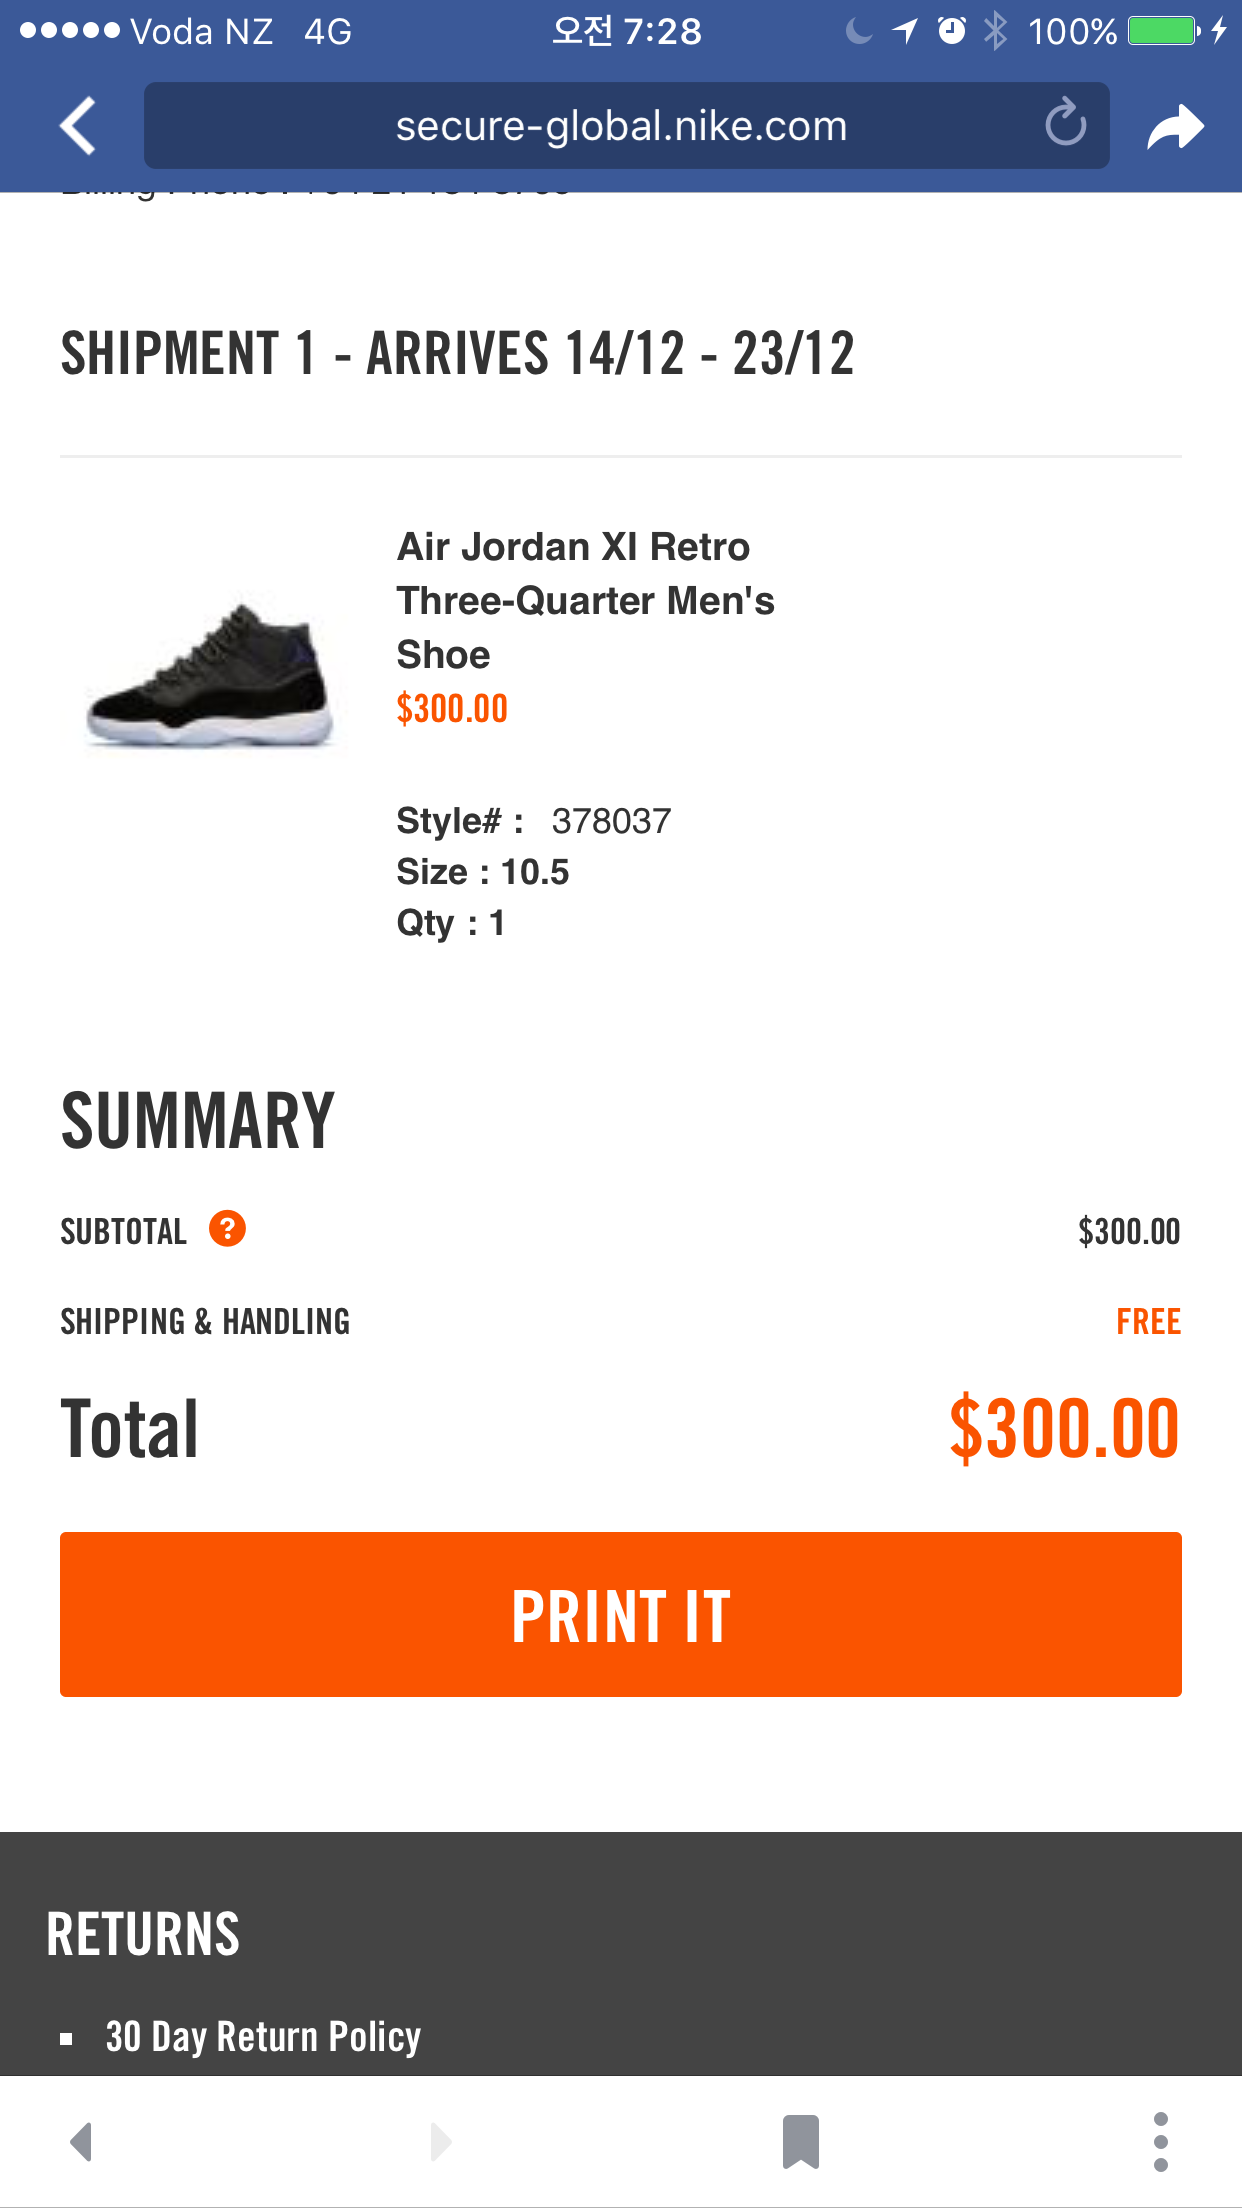
Task: Tap the RETURNS section heading
Action: 143,1934
